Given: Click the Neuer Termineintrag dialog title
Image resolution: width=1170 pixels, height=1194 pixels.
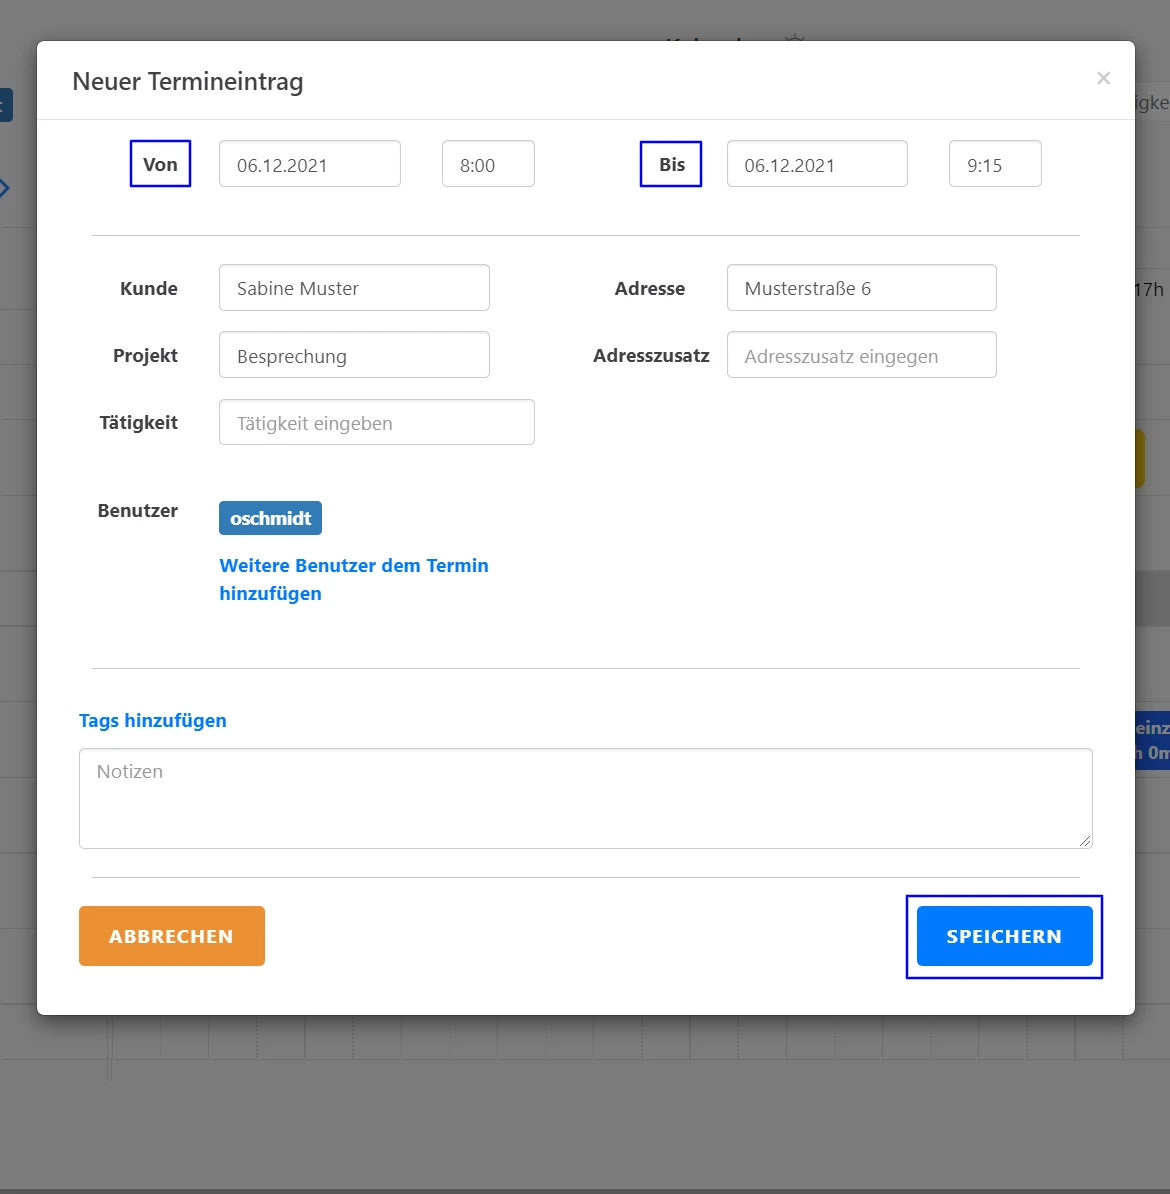Looking at the screenshot, I should pyautogui.click(x=188, y=82).
